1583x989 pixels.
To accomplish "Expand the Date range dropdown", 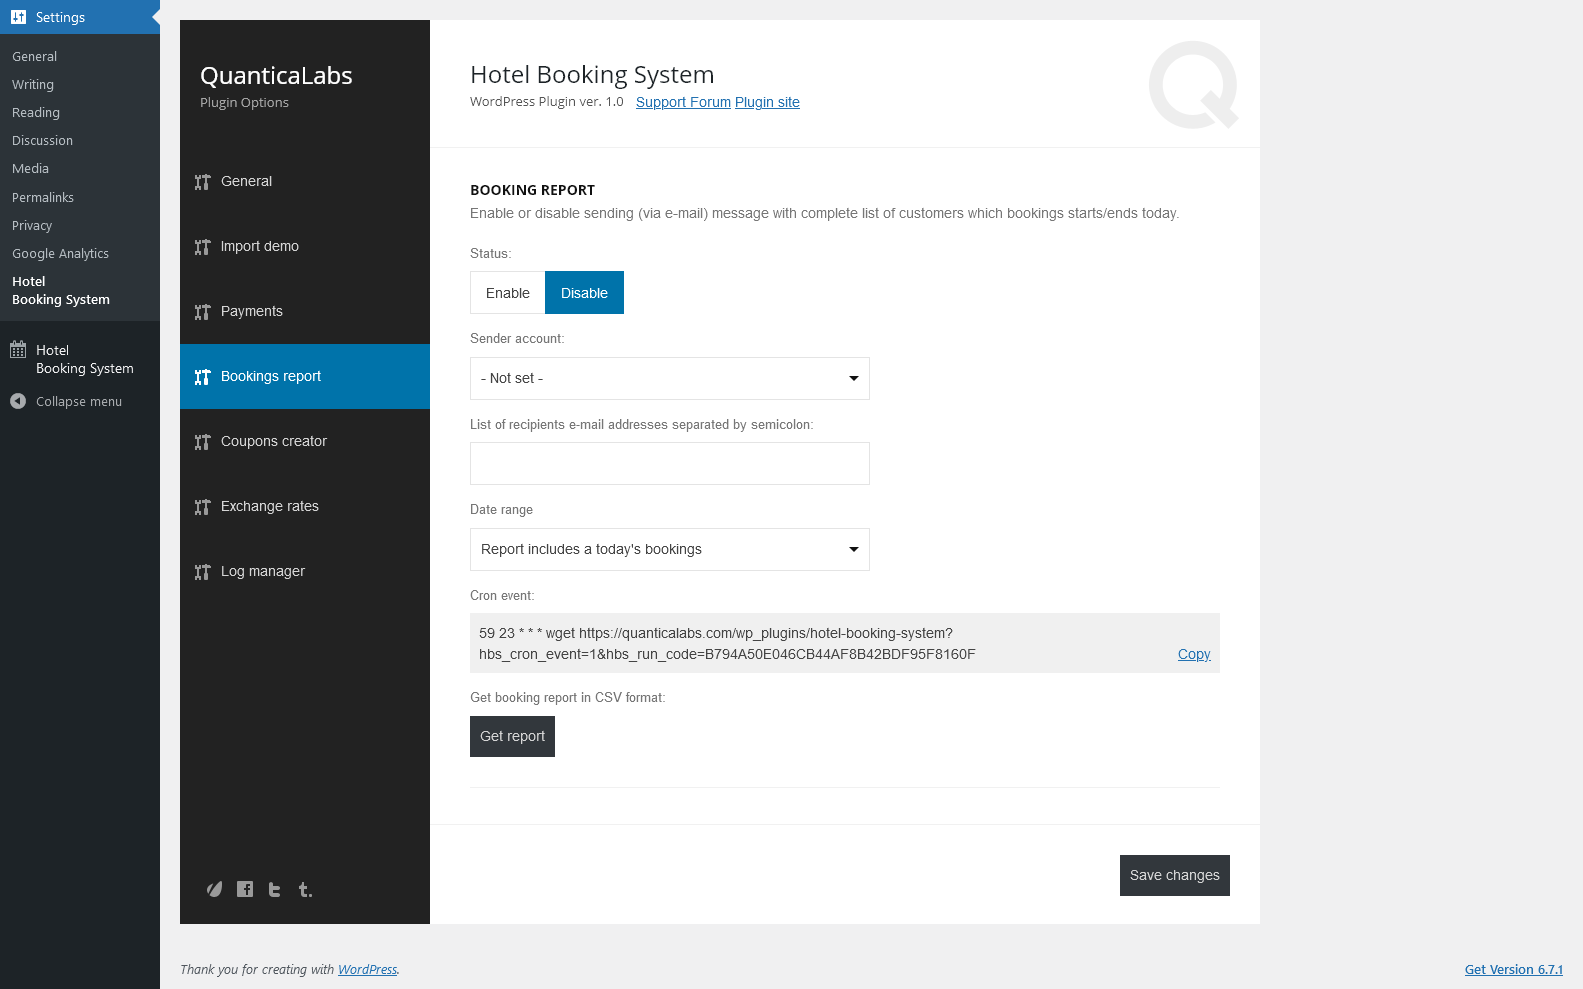I will (669, 549).
